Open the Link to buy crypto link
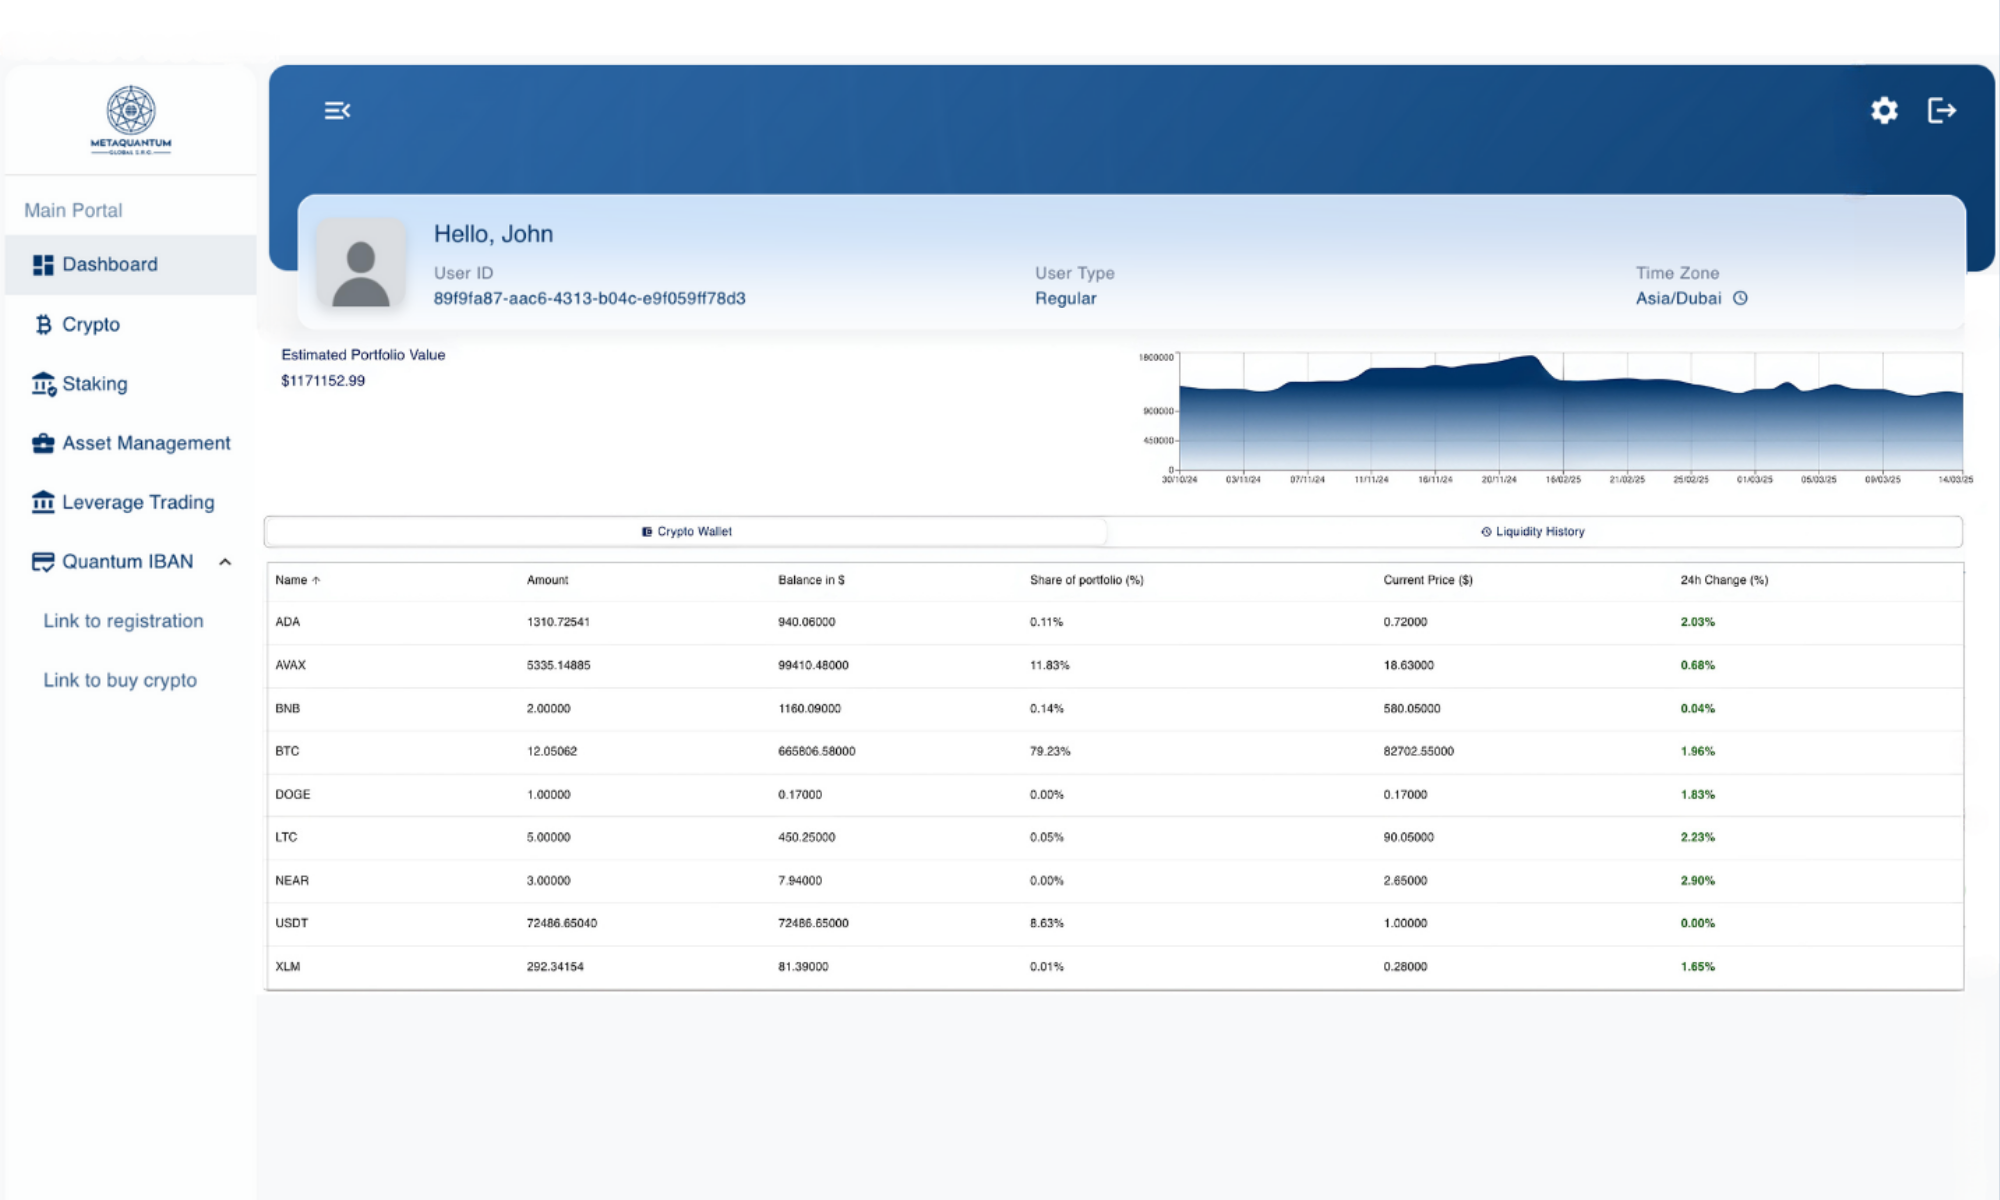Screen dimensions: 2000x1200 [120, 680]
